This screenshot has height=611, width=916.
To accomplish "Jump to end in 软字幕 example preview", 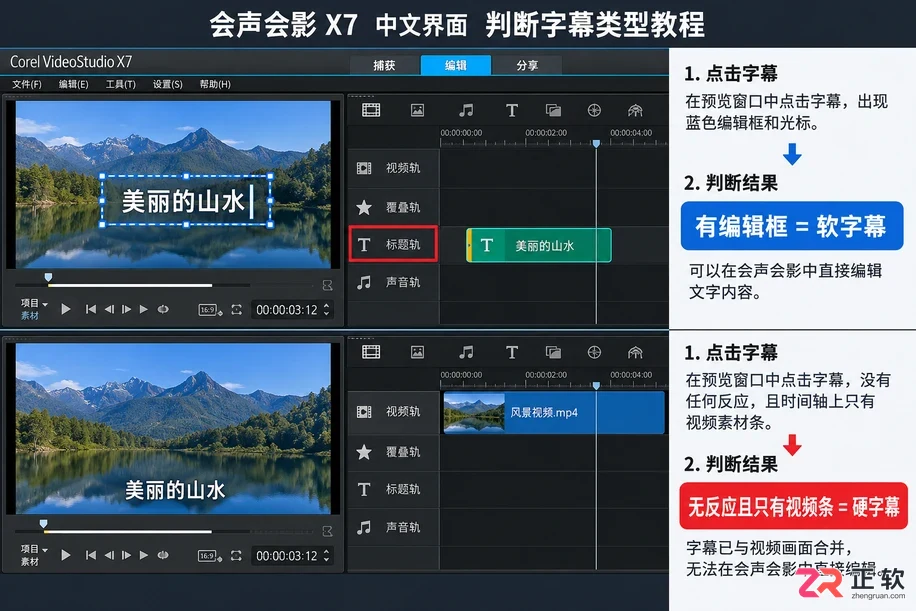I will click(x=144, y=309).
